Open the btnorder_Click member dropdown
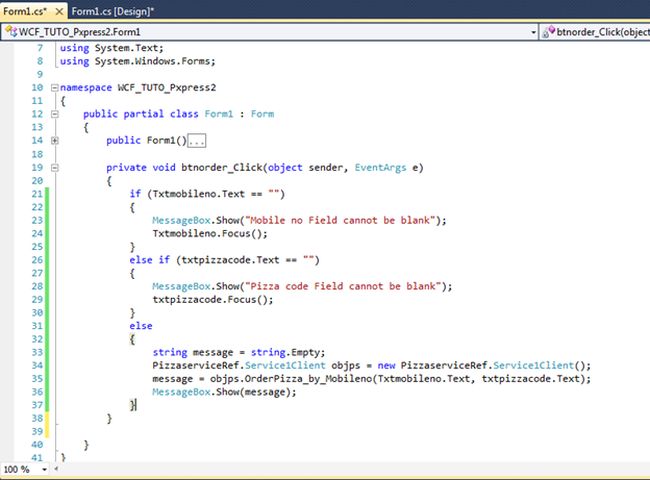Image resolution: width=650 pixels, height=480 pixels. coord(596,32)
